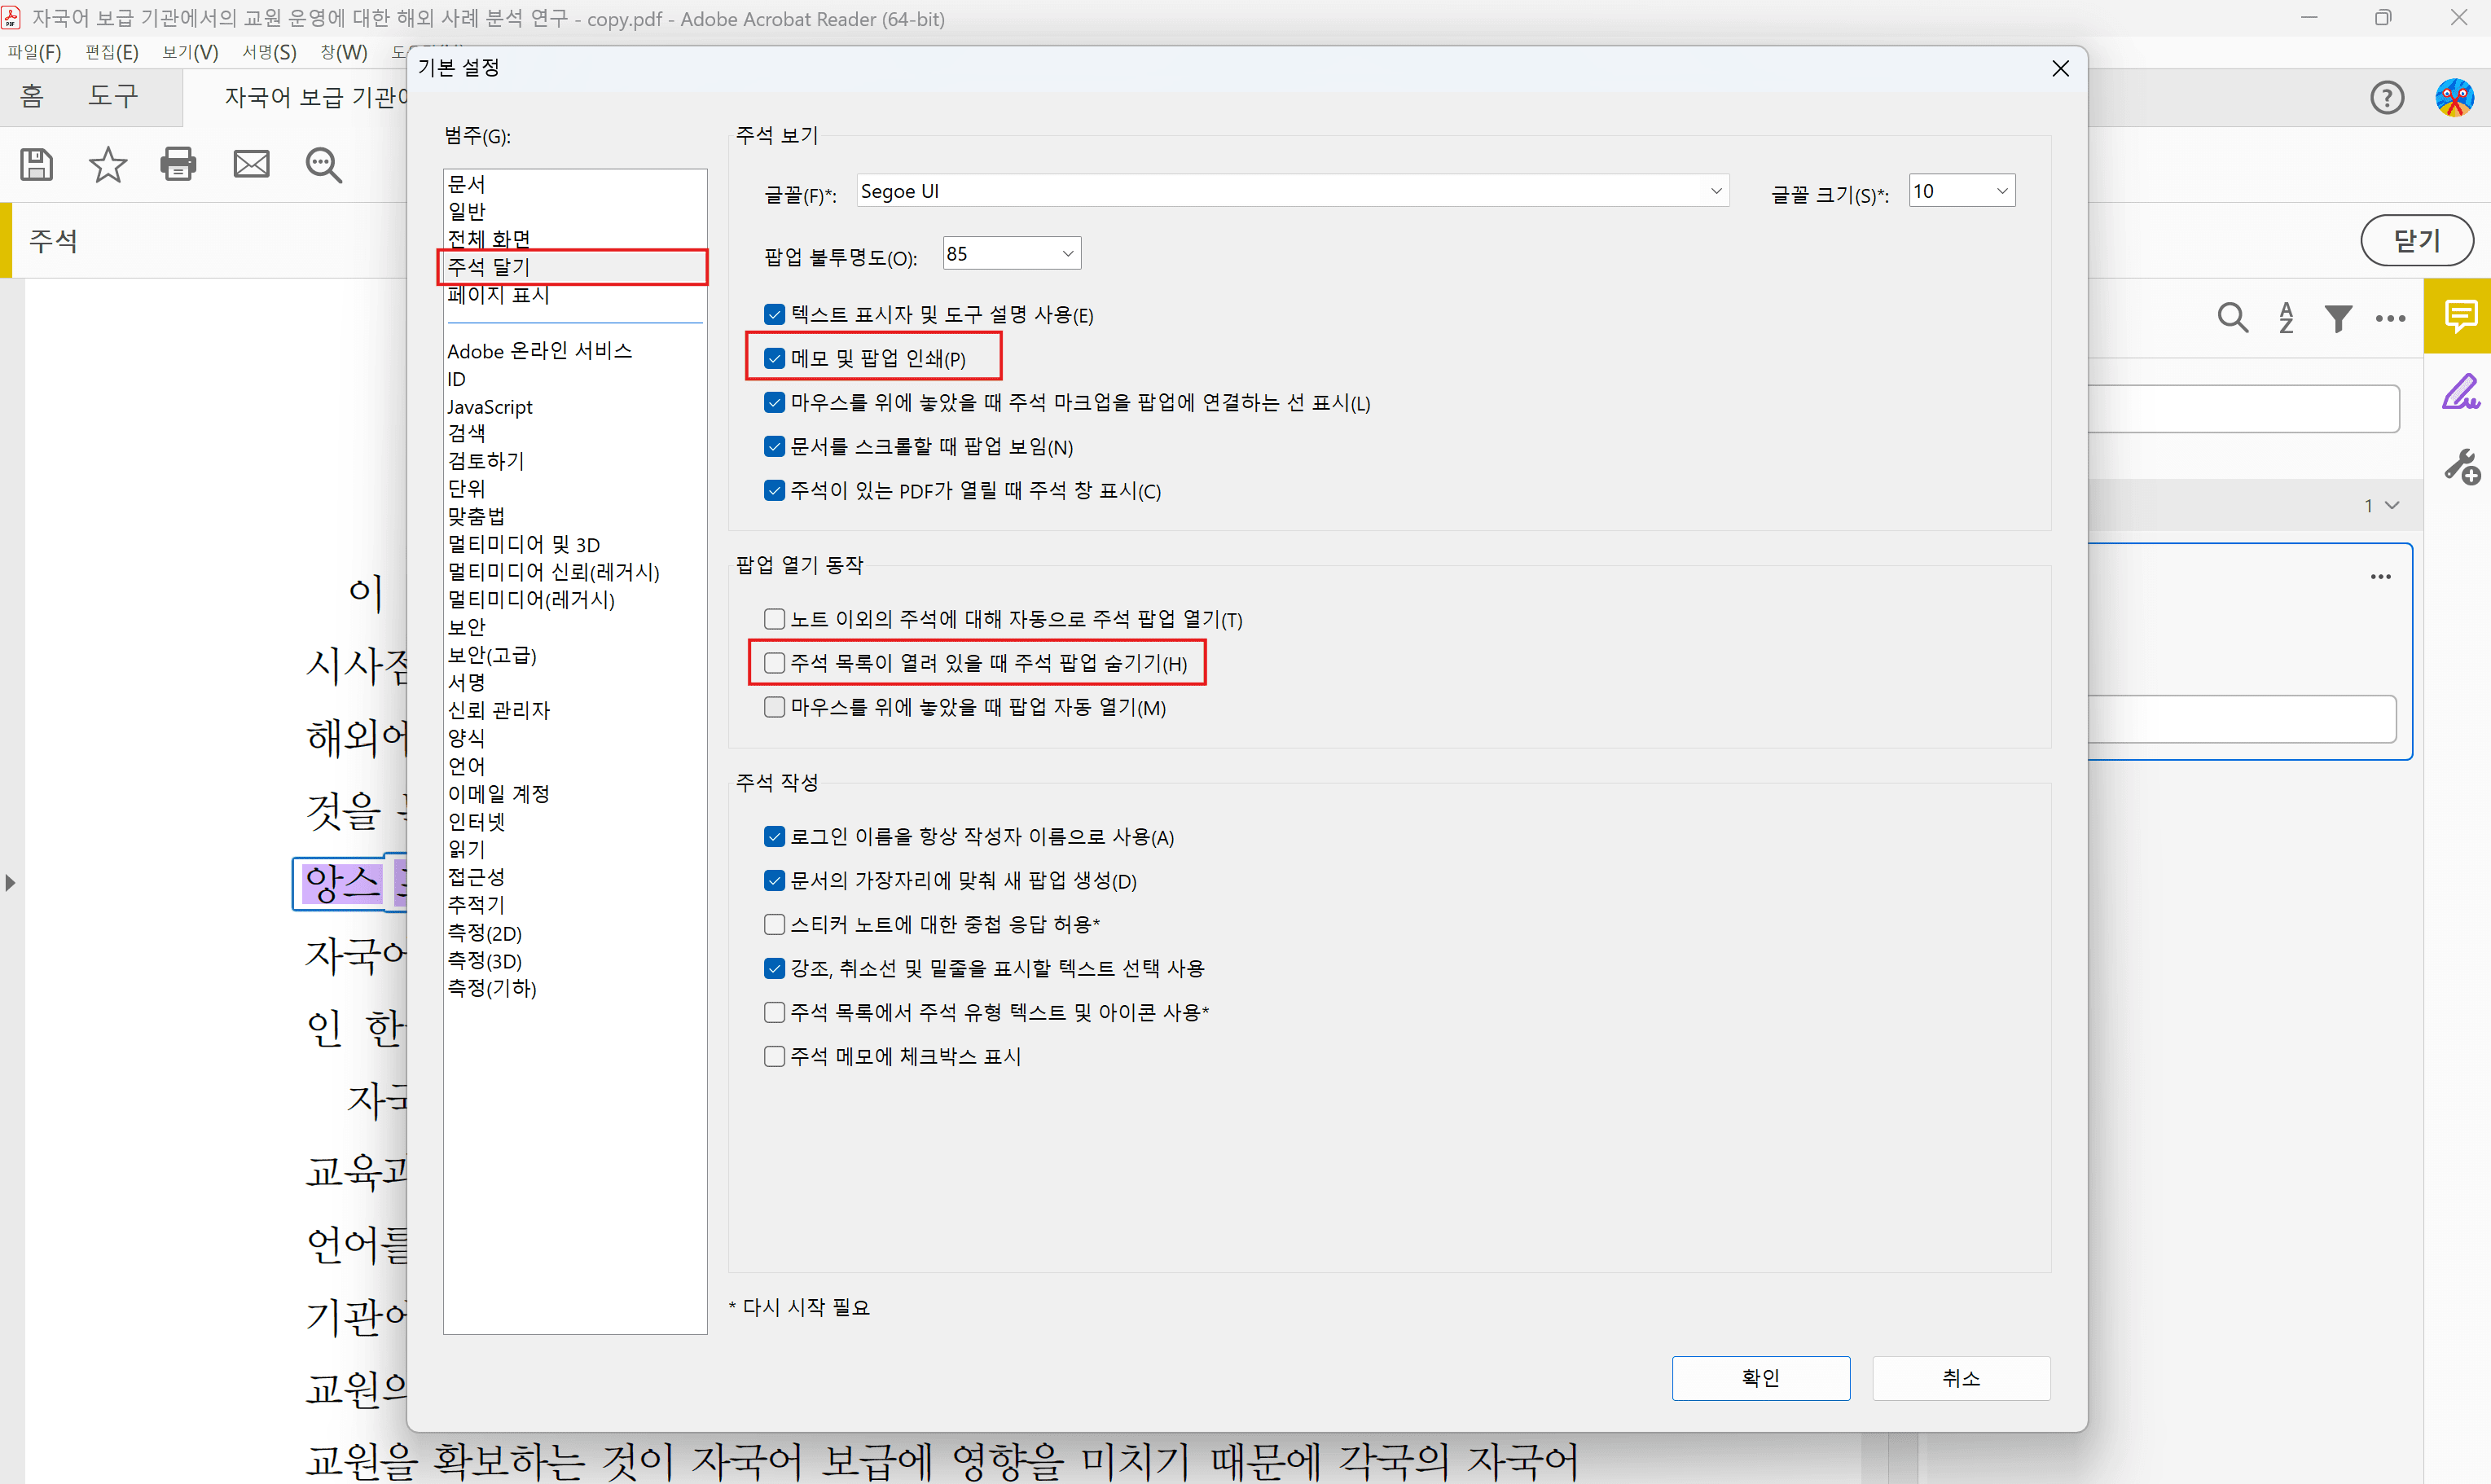Select the 전체 화면 category

pyautogui.click(x=488, y=239)
